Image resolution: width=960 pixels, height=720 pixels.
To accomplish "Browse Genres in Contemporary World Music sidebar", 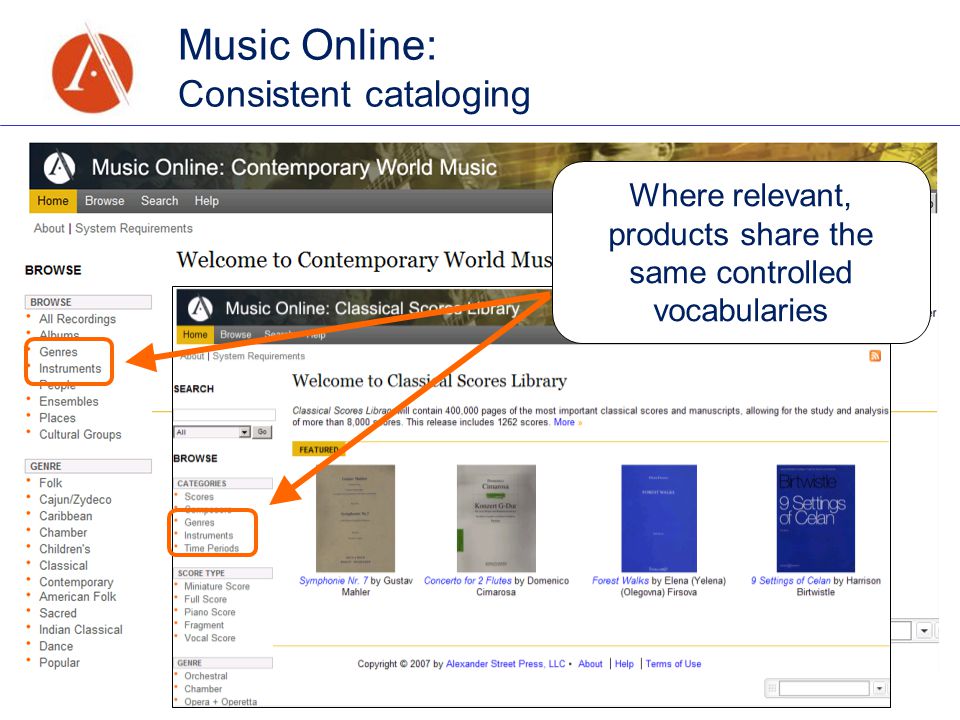I will (58, 352).
